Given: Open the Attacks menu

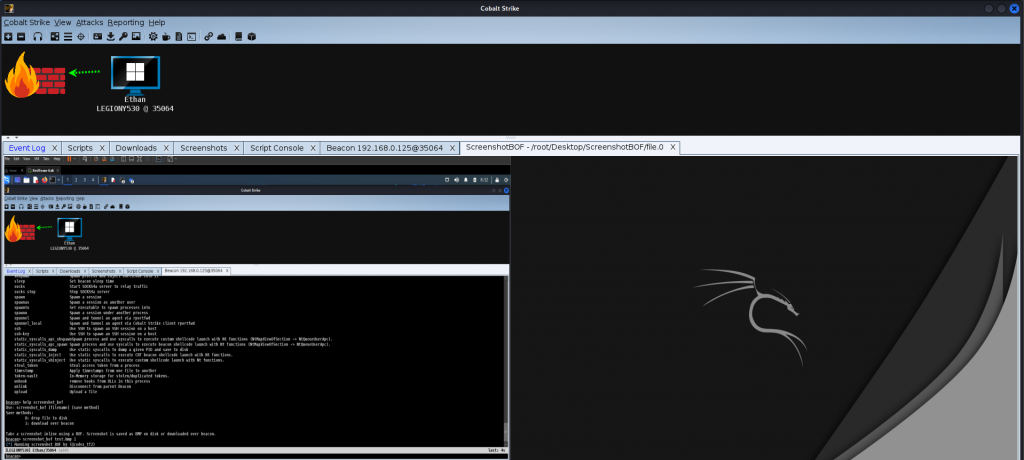Looking at the screenshot, I should (x=89, y=22).
